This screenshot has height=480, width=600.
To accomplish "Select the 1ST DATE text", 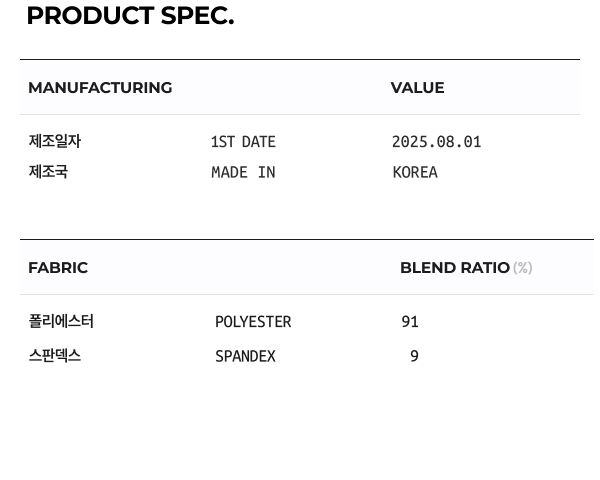I will [x=243, y=142].
